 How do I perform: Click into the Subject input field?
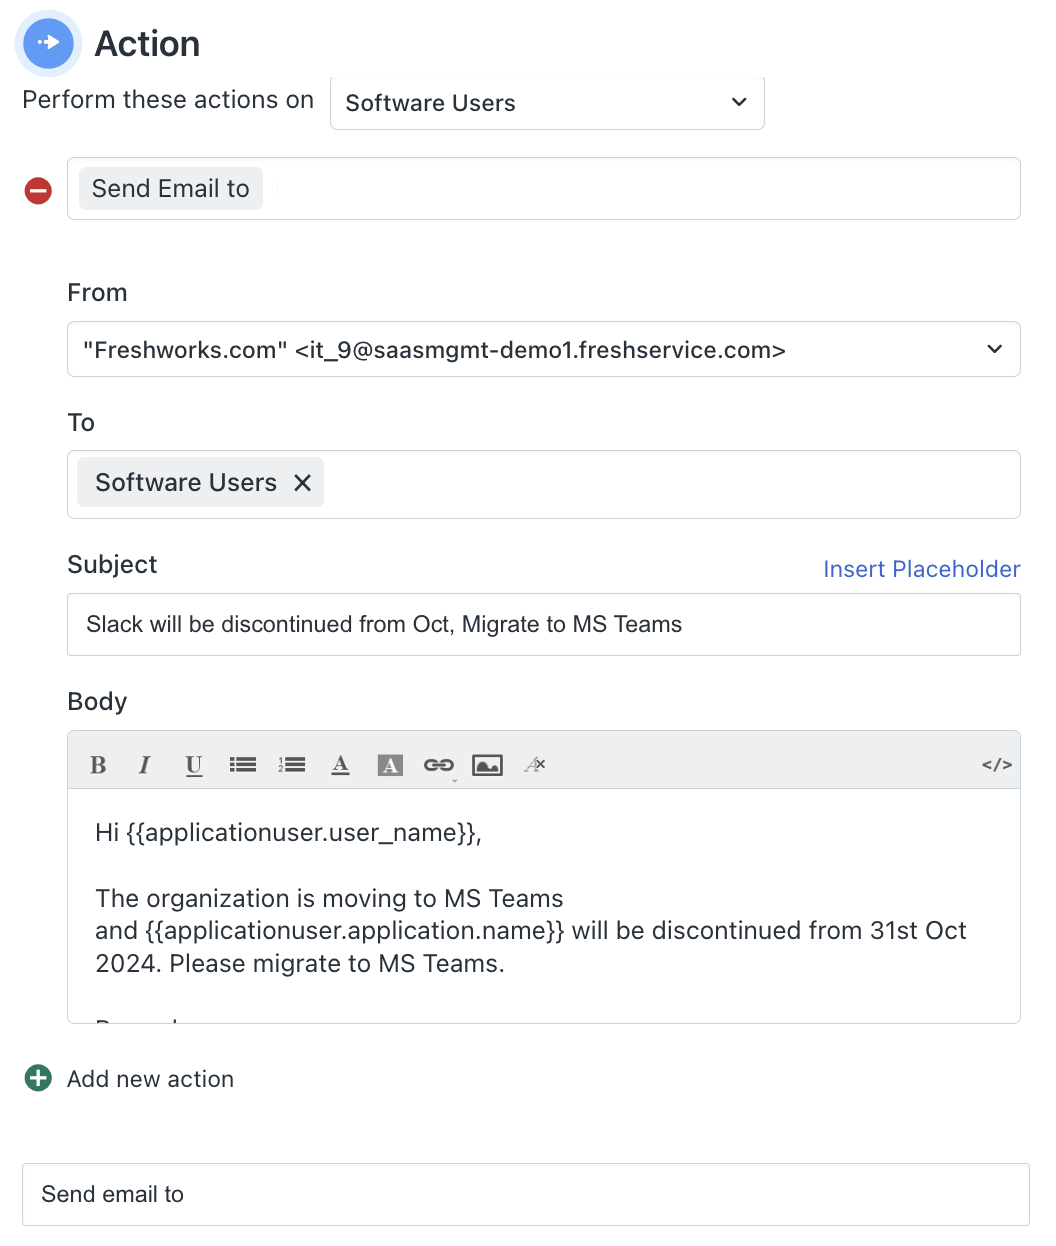[543, 625]
